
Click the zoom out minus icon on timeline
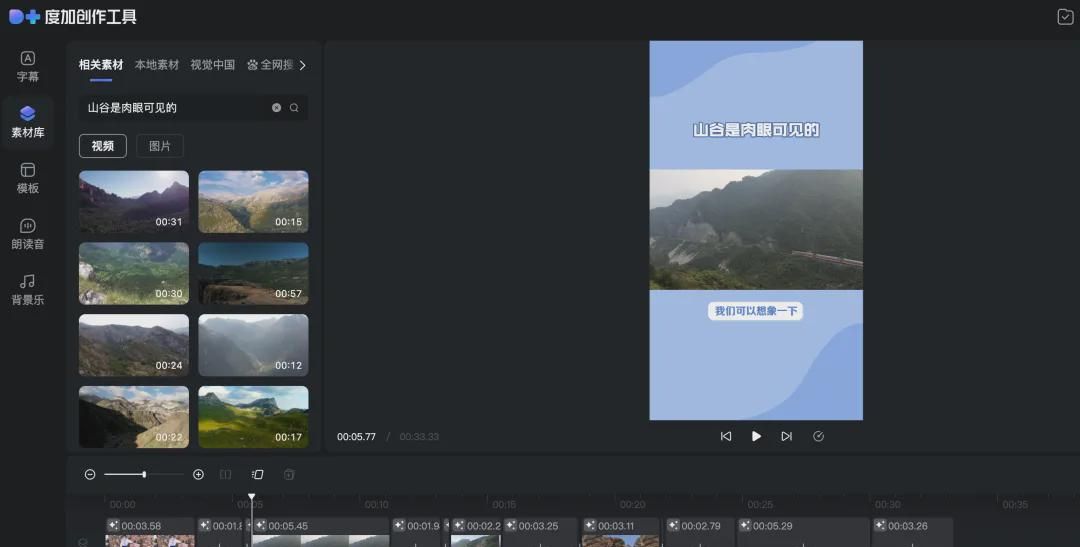point(90,474)
